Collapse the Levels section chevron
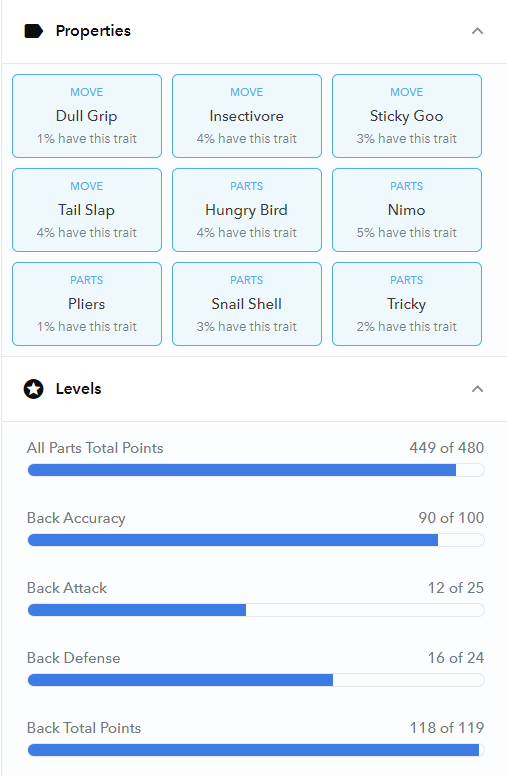Image resolution: width=507 pixels, height=776 pixels. [477, 389]
